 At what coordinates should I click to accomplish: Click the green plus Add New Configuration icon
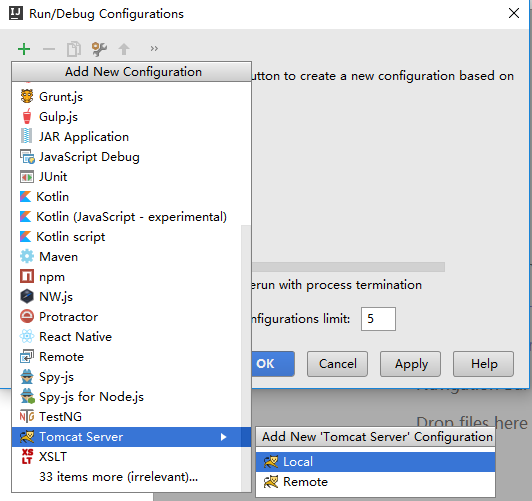[x=24, y=49]
